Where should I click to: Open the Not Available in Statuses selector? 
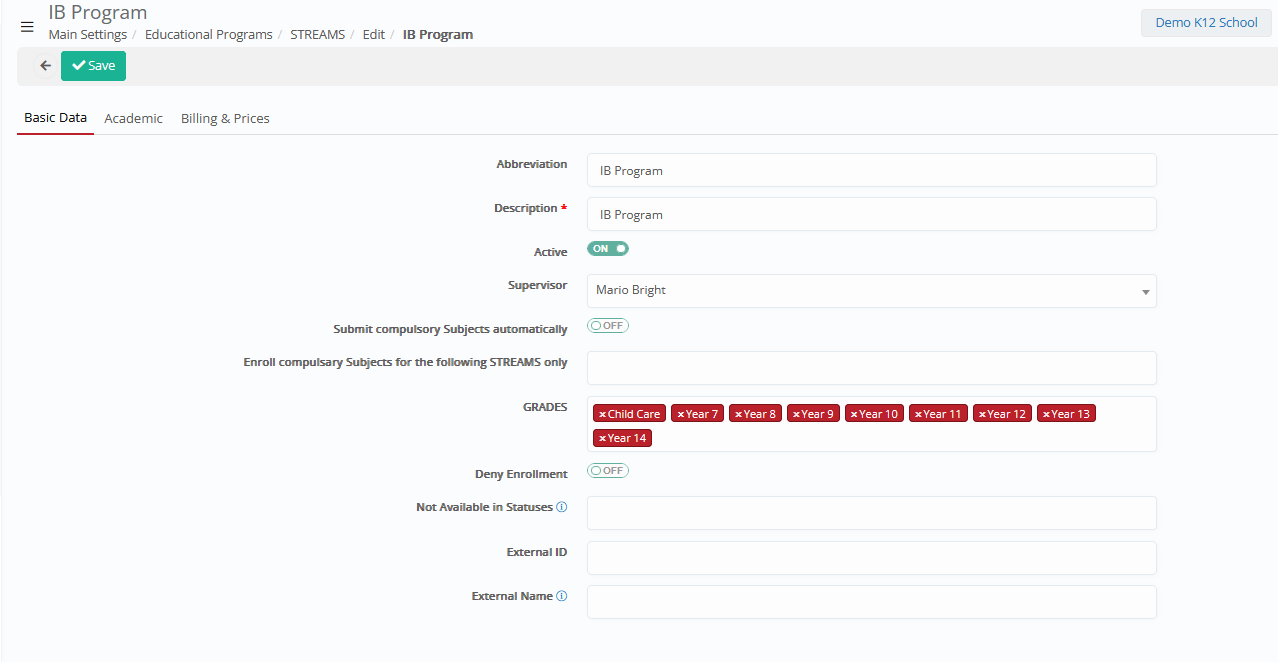tap(871, 513)
